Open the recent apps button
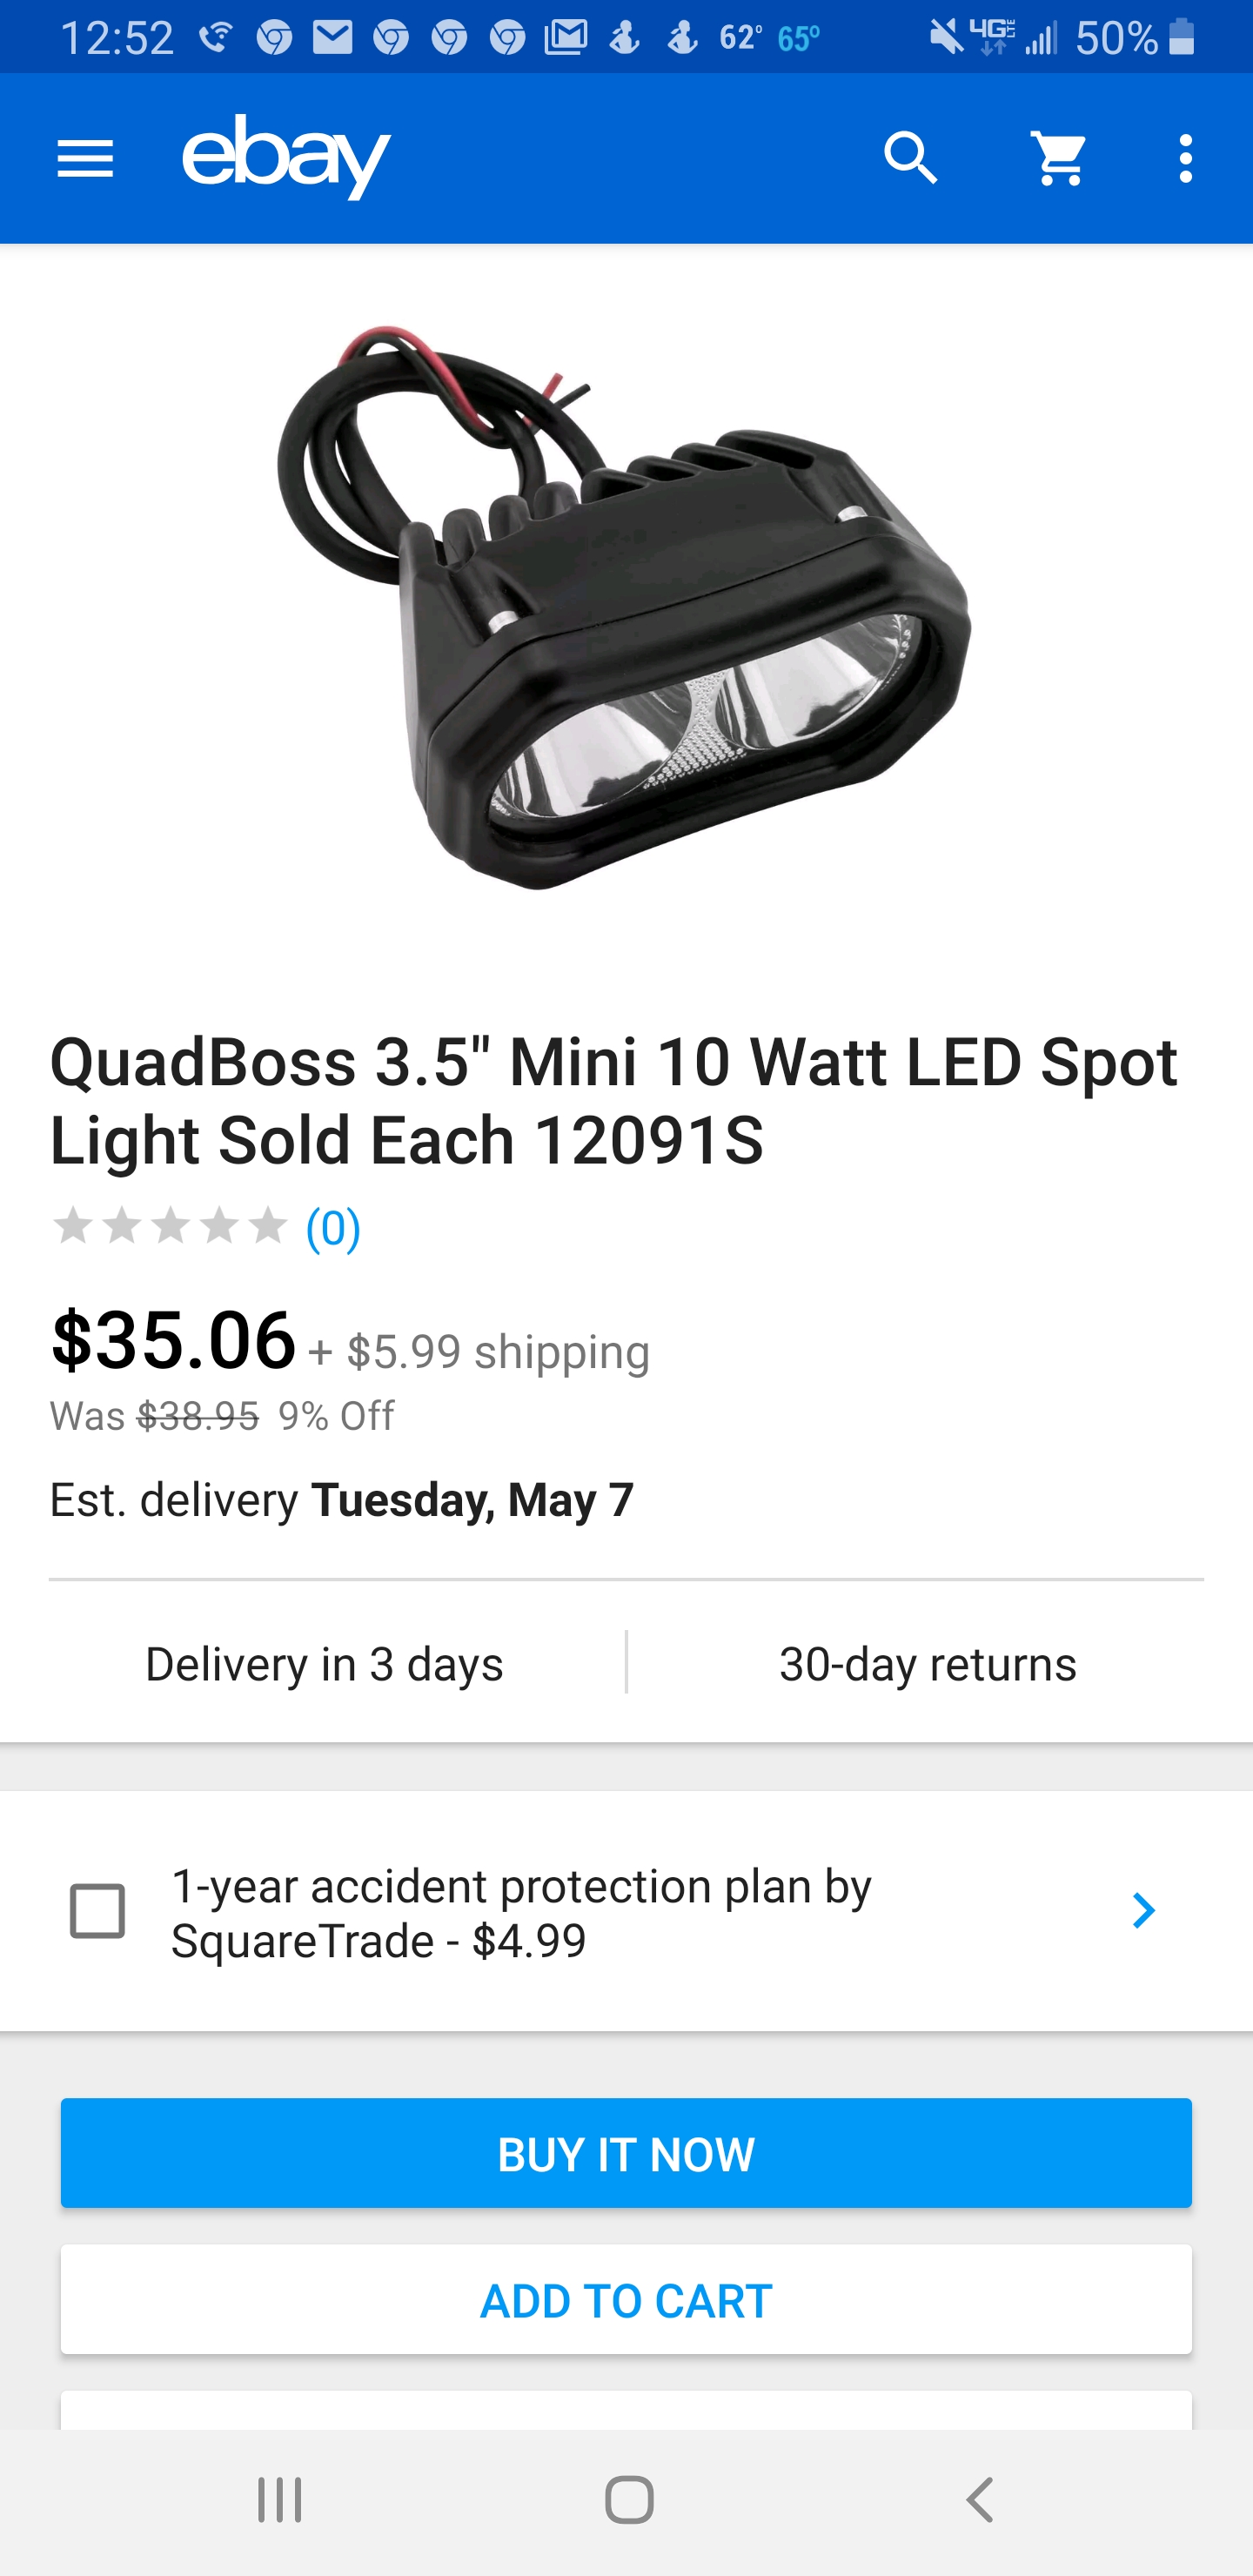Screen dimensions: 1253x2576 coord(280,2500)
